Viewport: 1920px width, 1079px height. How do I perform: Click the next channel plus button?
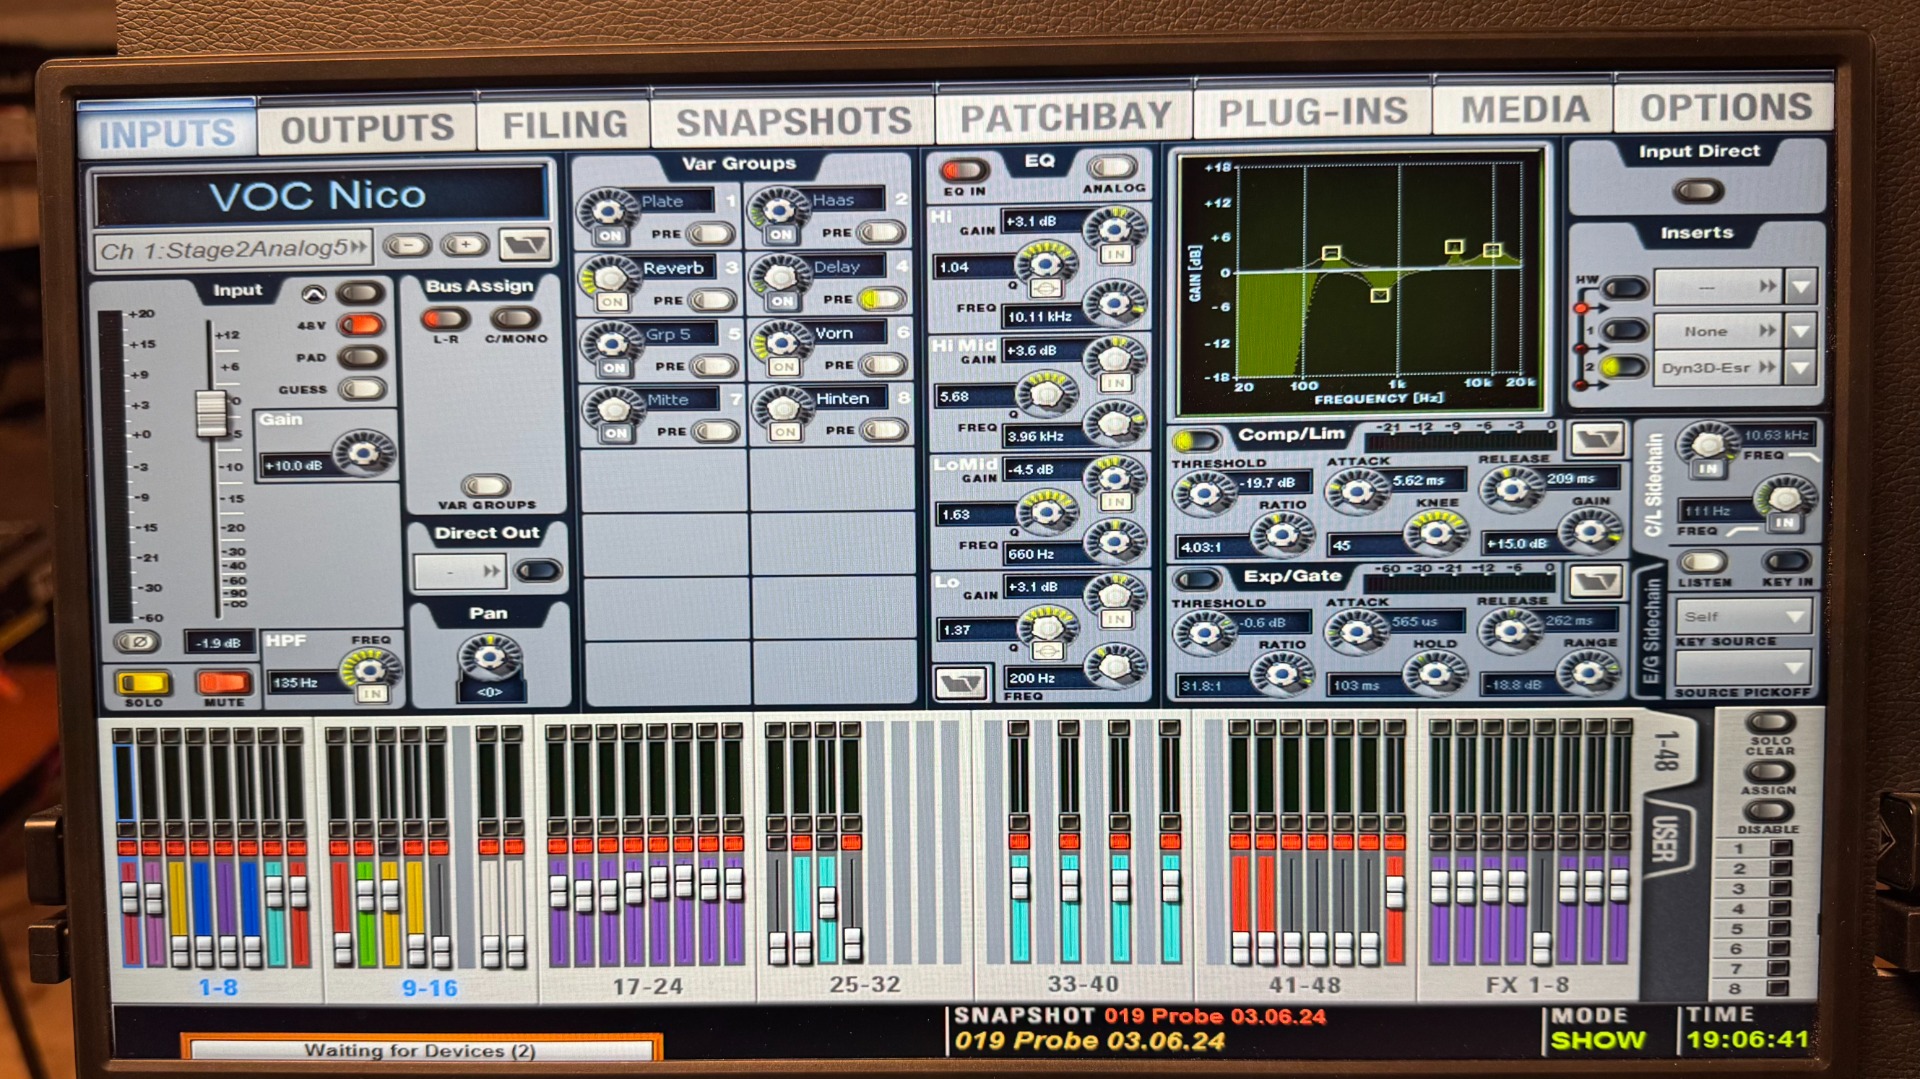(x=465, y=245)
